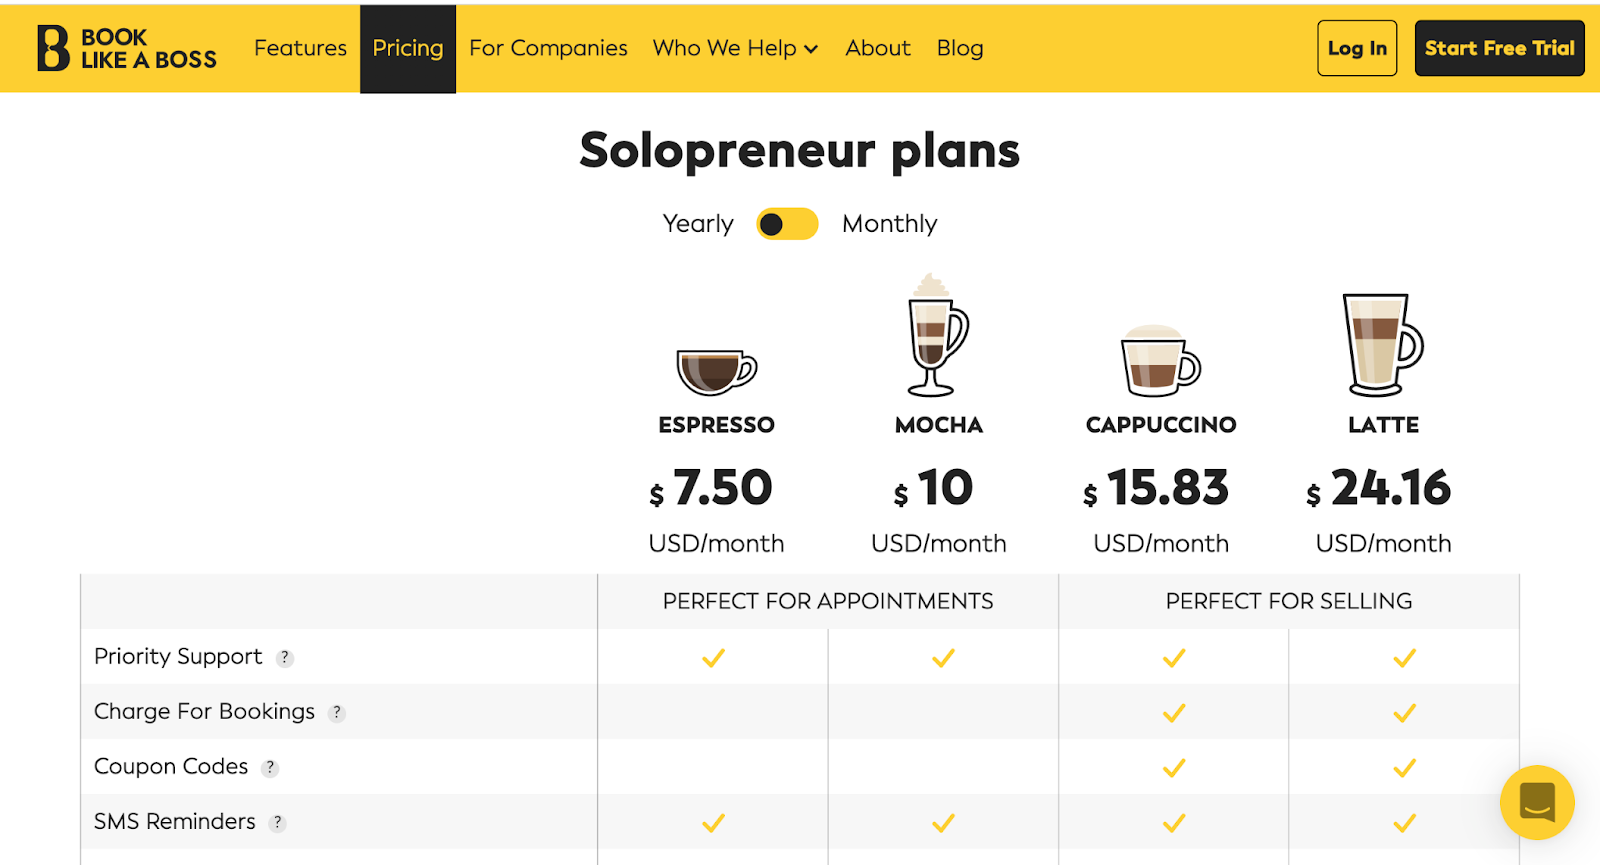Open the chat widget bubble

(x=1537, y=802)
